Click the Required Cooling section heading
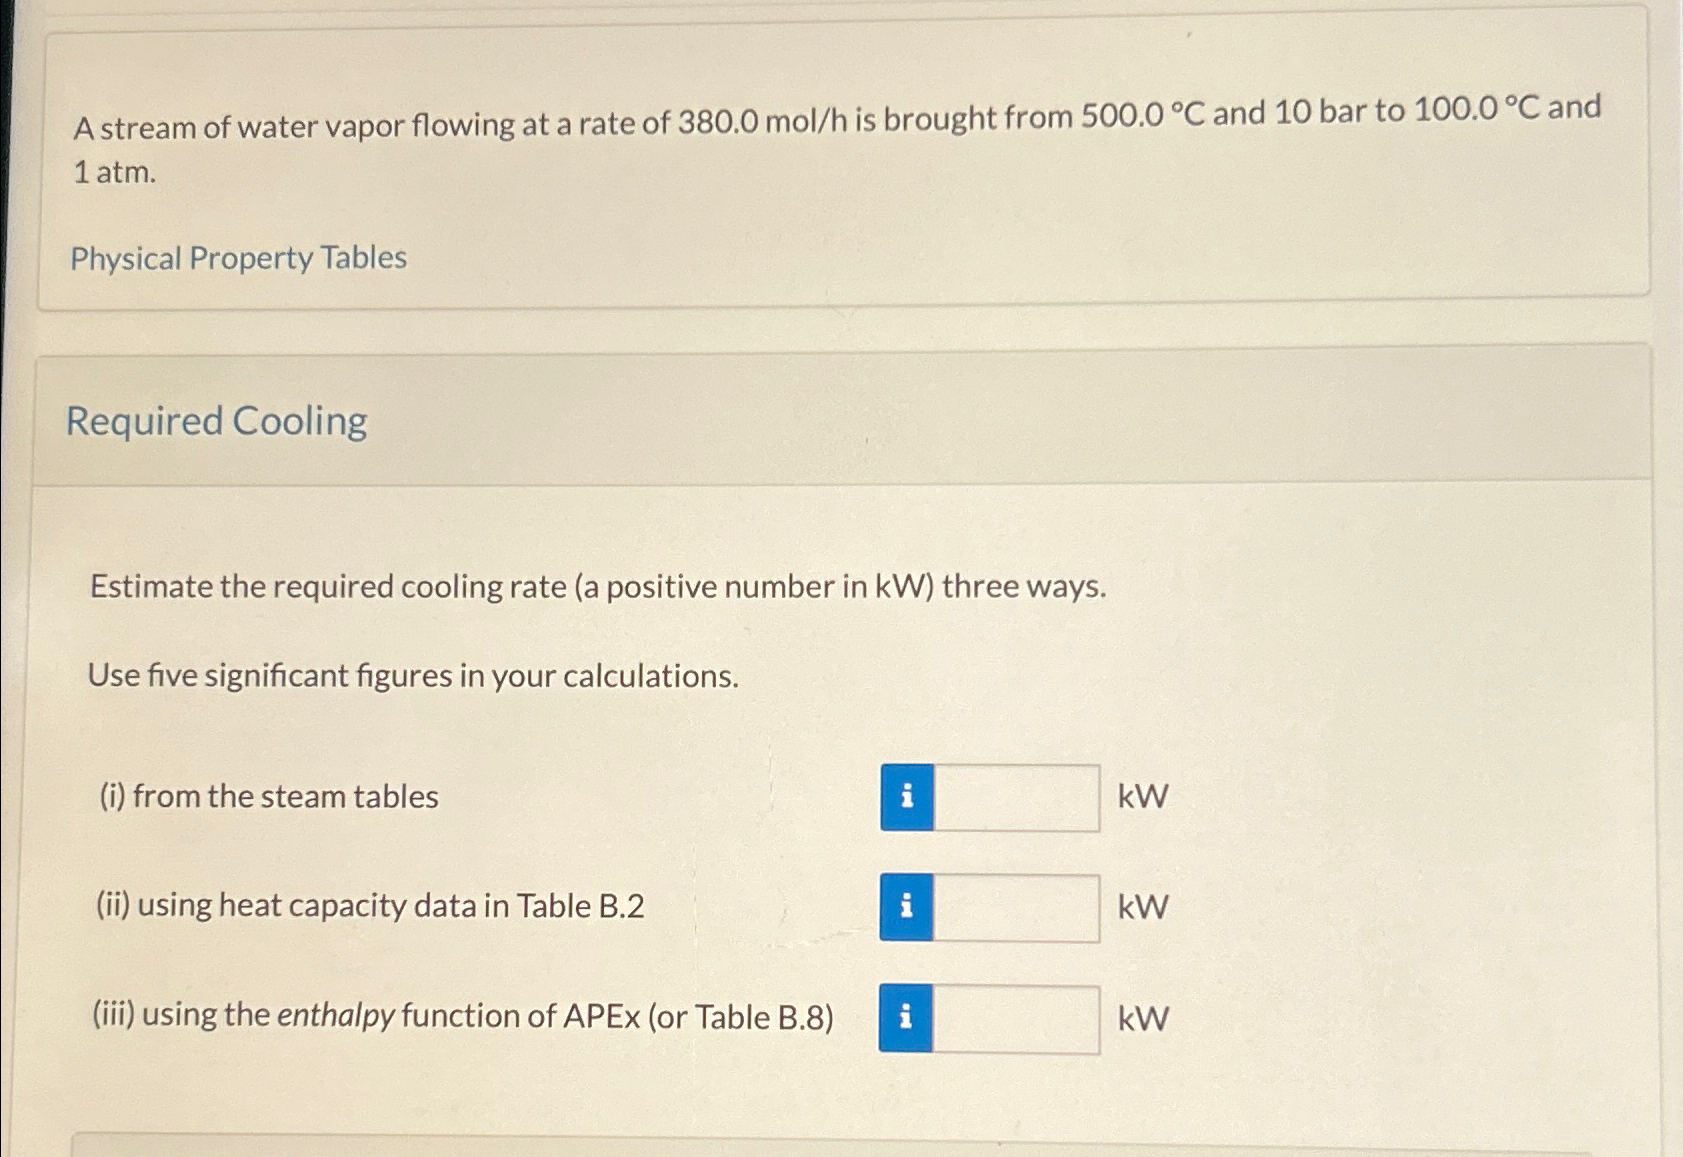The width and height of the screenshot is (1683, 1157). coord(214,421)
